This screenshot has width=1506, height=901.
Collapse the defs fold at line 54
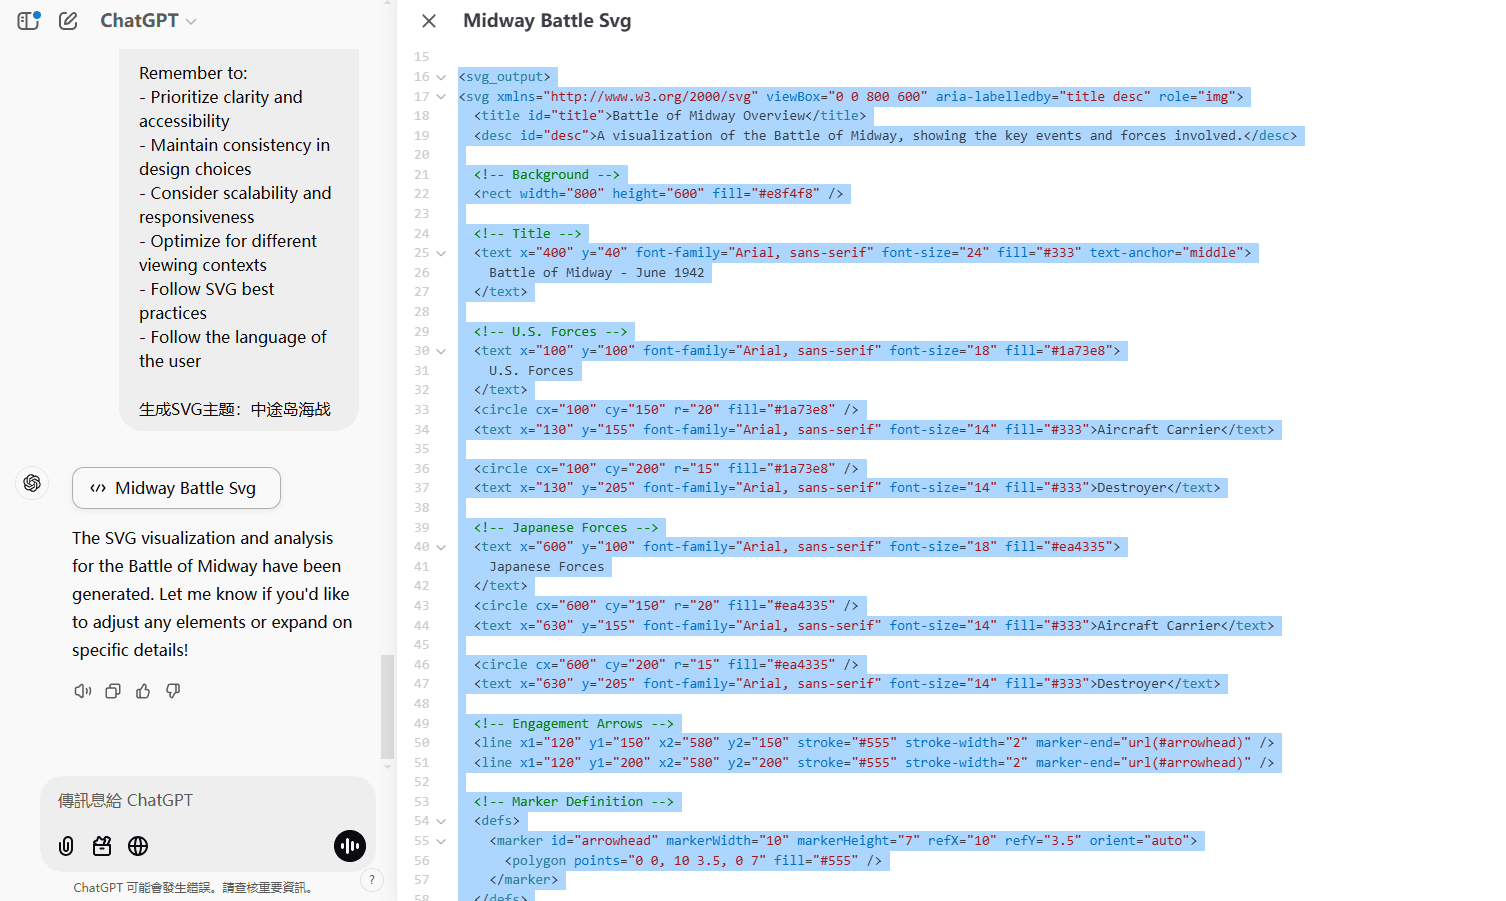point(441,821)
